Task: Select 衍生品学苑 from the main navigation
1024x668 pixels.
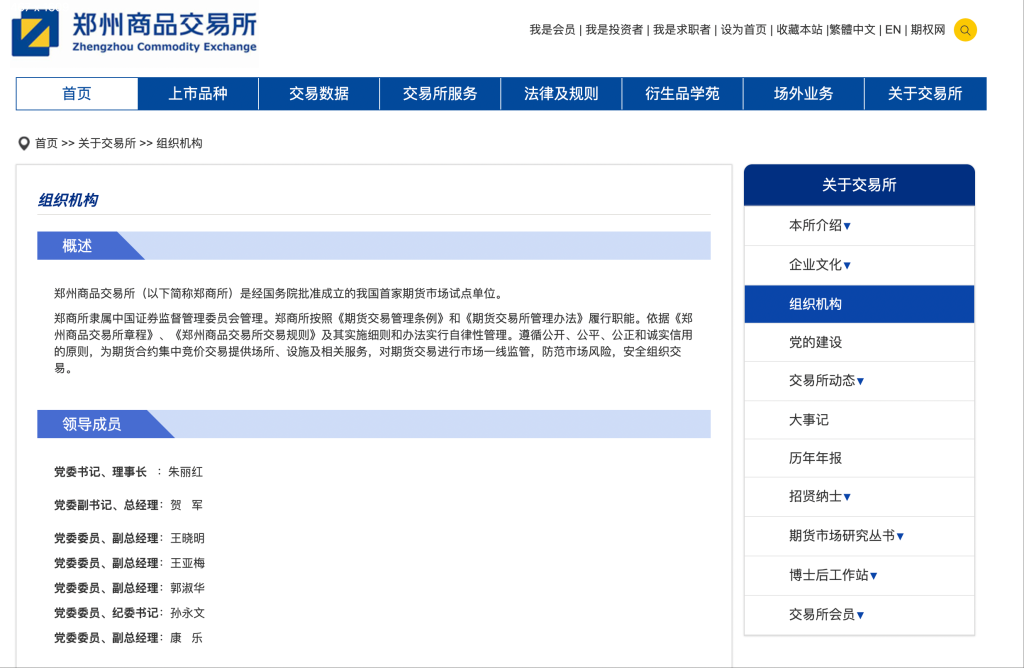Action: pos(682,94)
